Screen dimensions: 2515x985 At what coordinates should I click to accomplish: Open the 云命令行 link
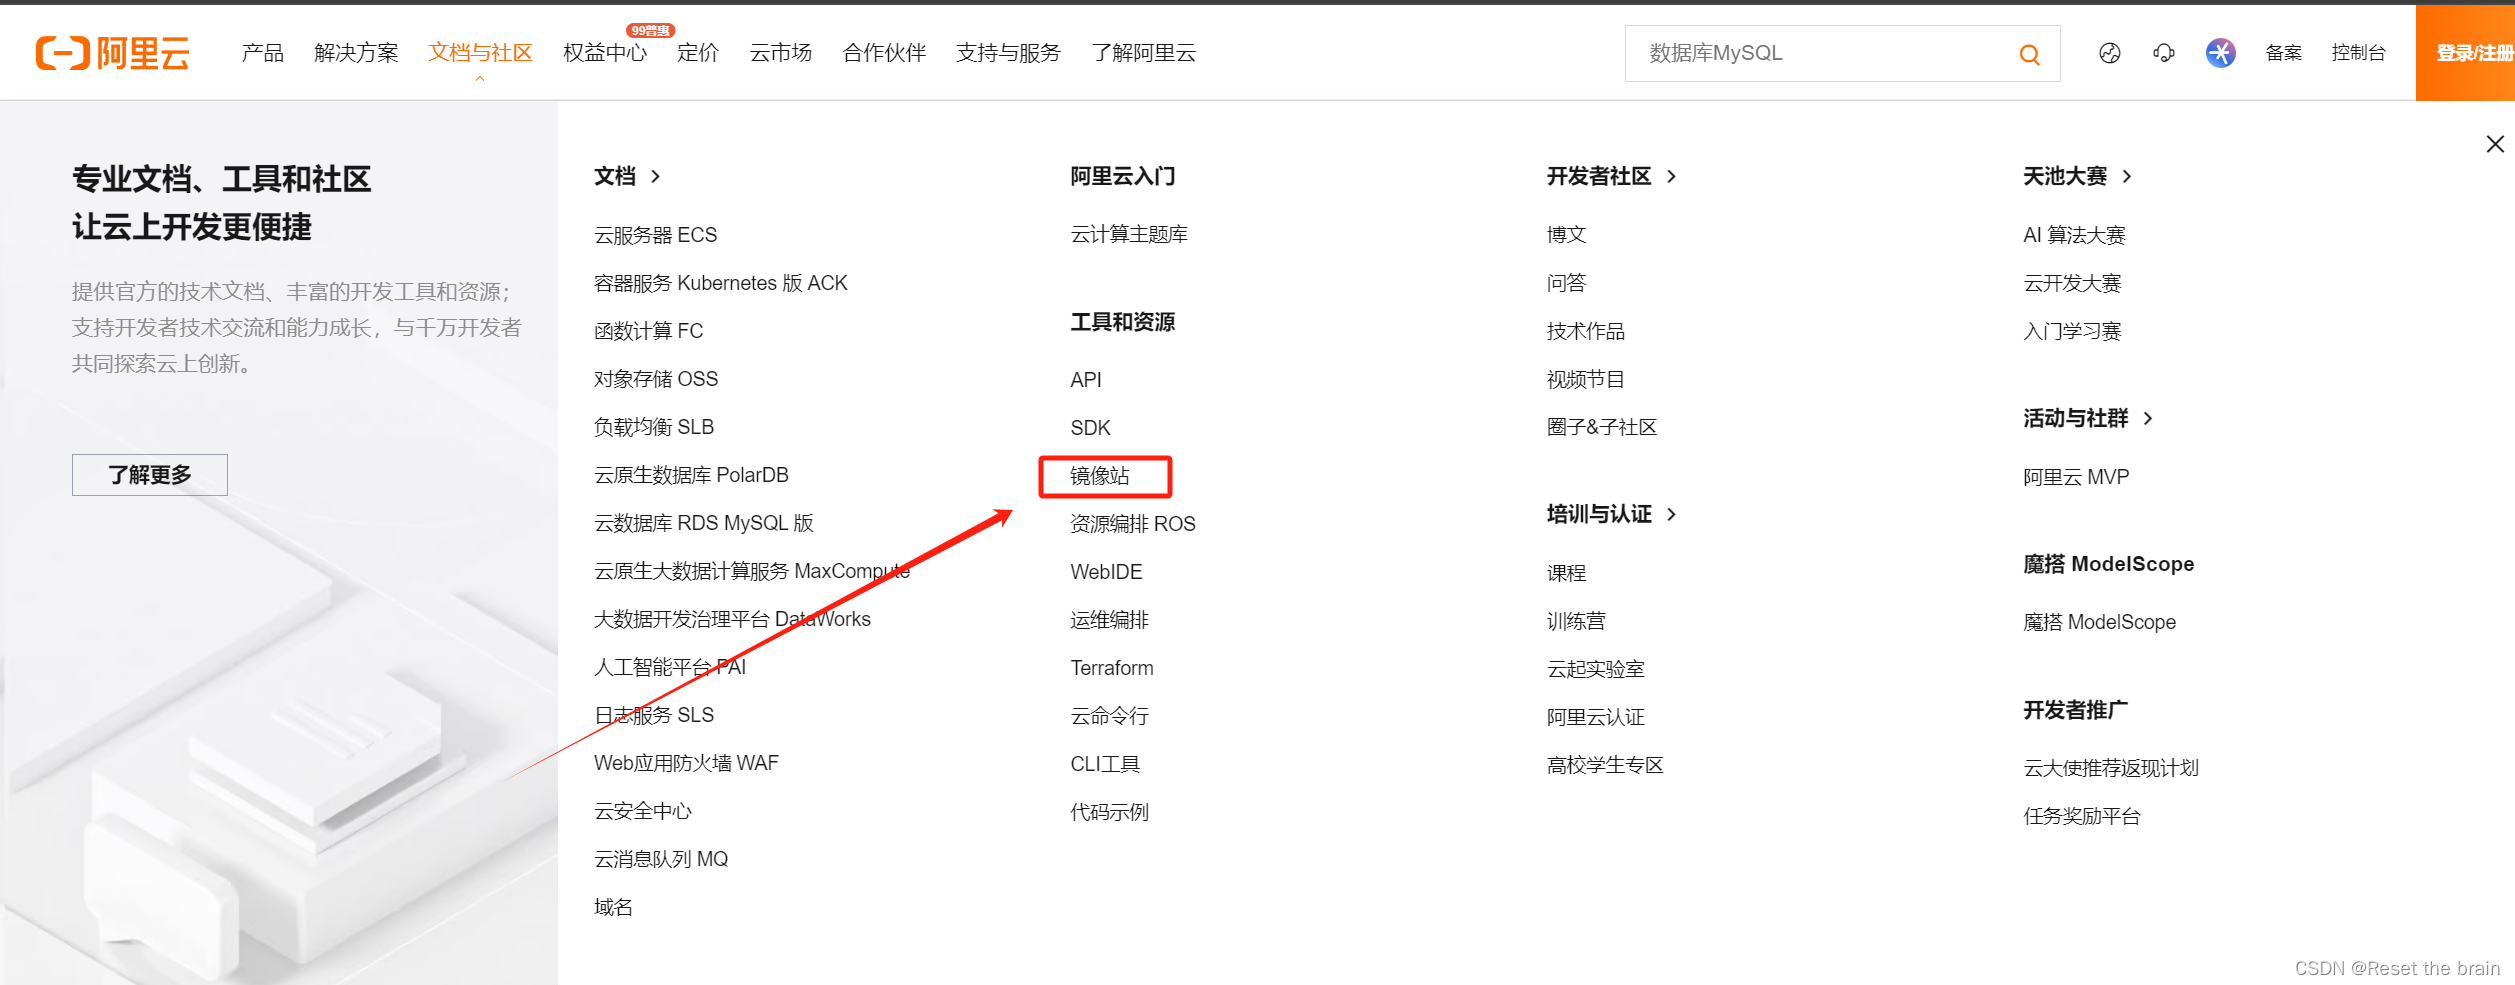(x=1109, y=716)
